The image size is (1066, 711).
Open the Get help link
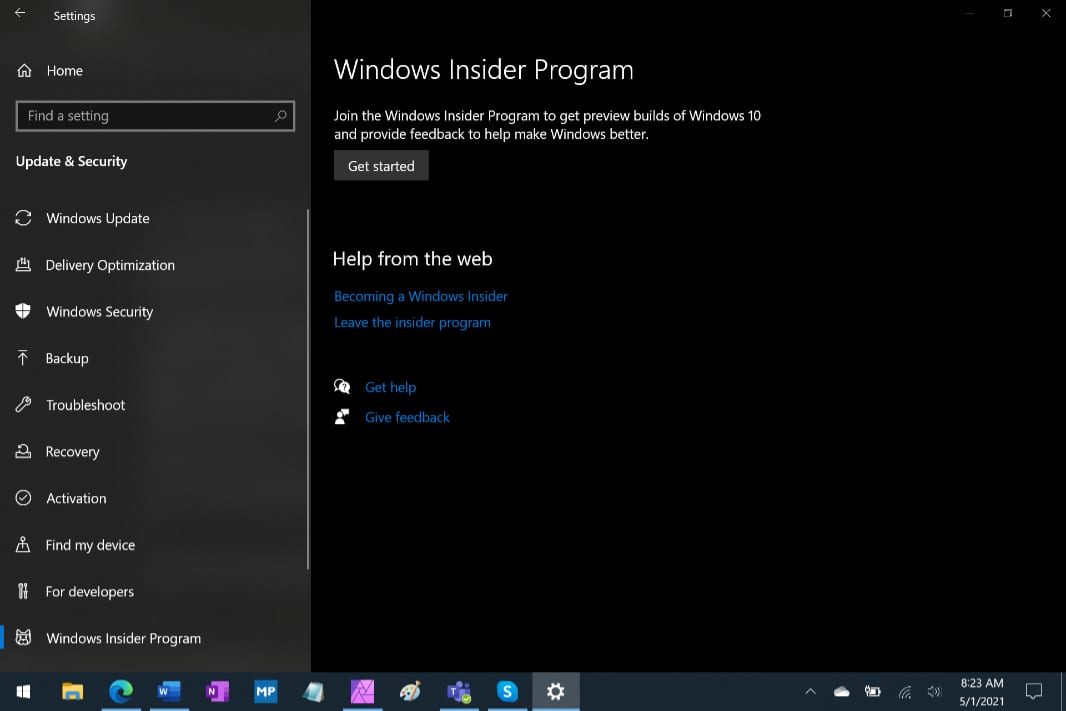point(390,387)
